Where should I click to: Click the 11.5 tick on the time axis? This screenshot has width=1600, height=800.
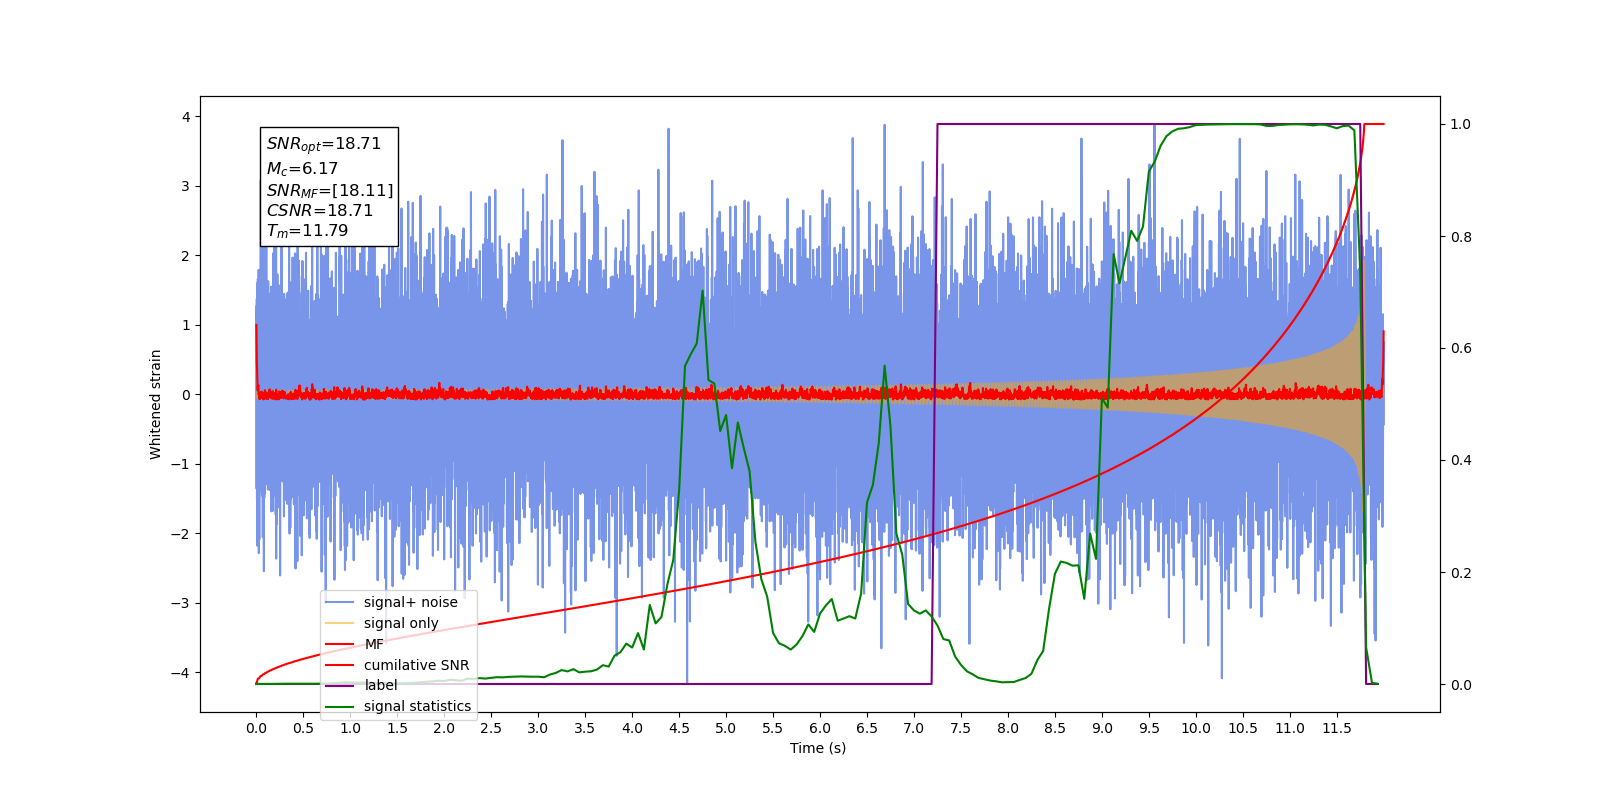point(1337,728)
